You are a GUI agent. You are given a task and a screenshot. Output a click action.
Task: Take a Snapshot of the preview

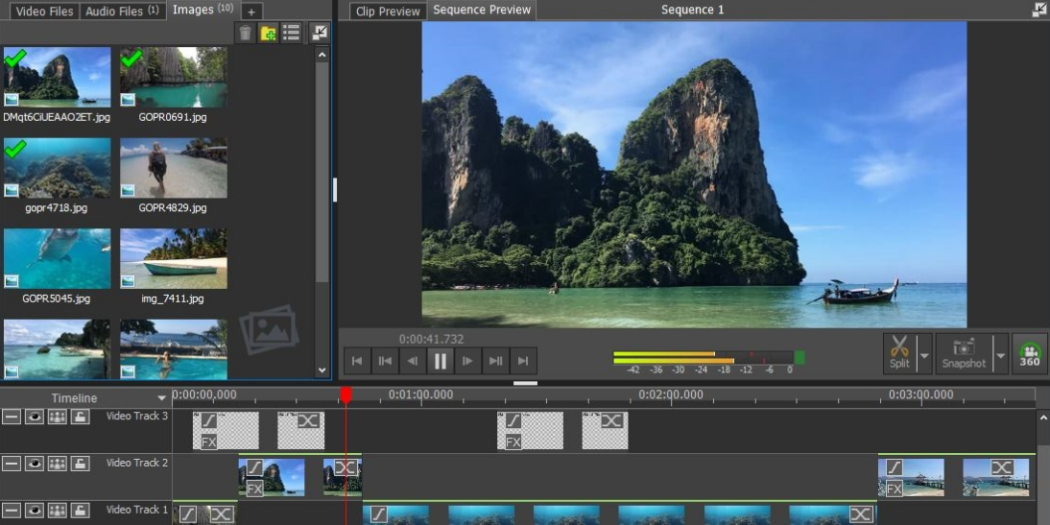pos(964,353)
